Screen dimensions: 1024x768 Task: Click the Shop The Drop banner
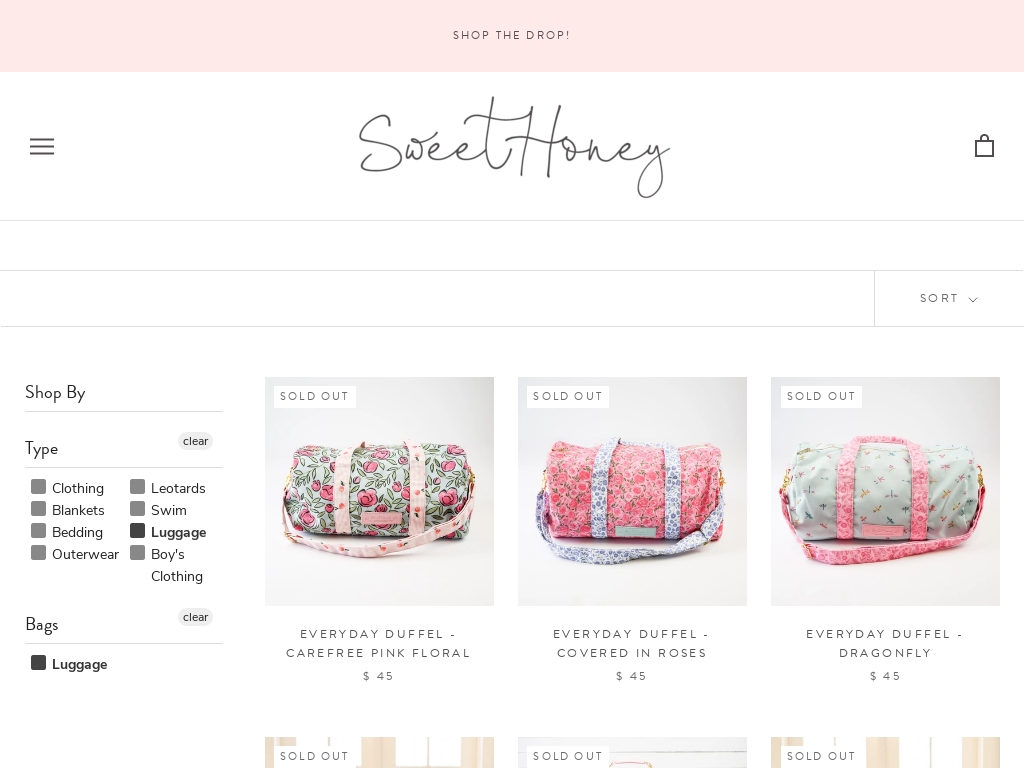(x=512, y=35)
